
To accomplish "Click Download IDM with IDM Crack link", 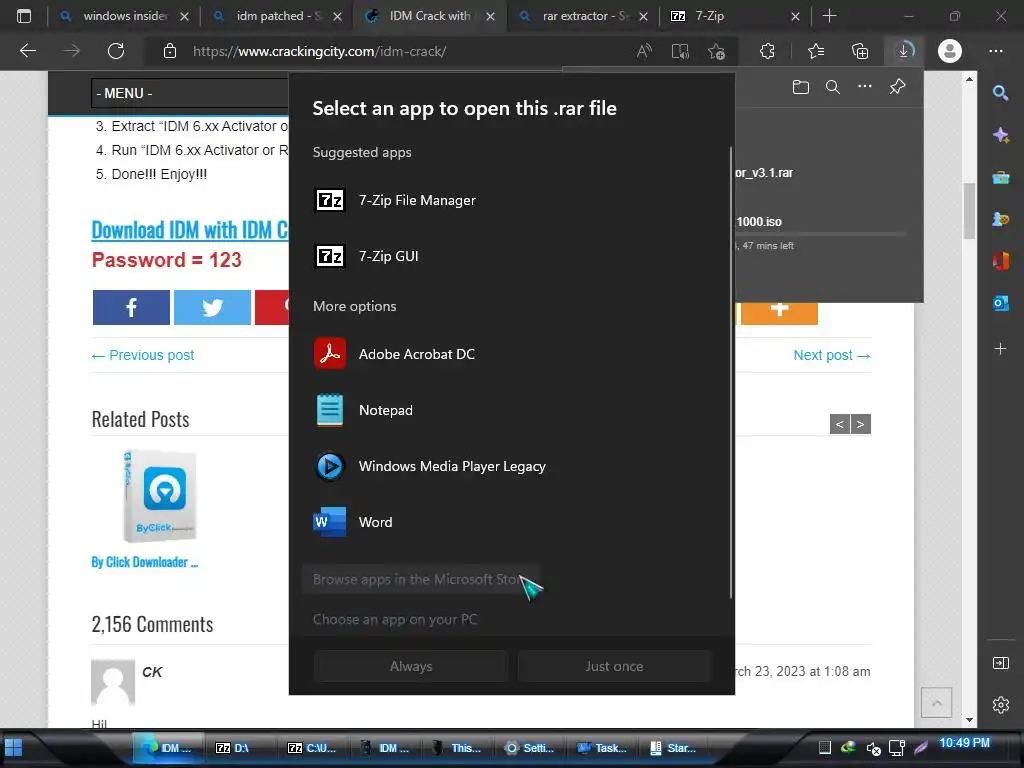I will coord(189,230).
